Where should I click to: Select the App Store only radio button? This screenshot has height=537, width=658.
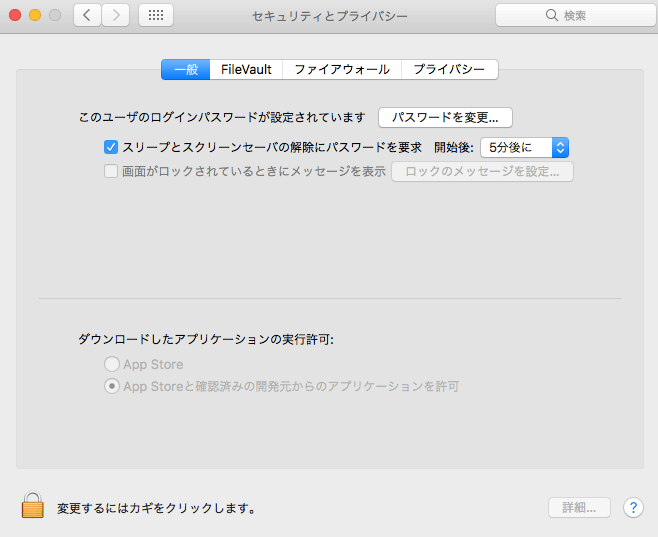(112, 364)
